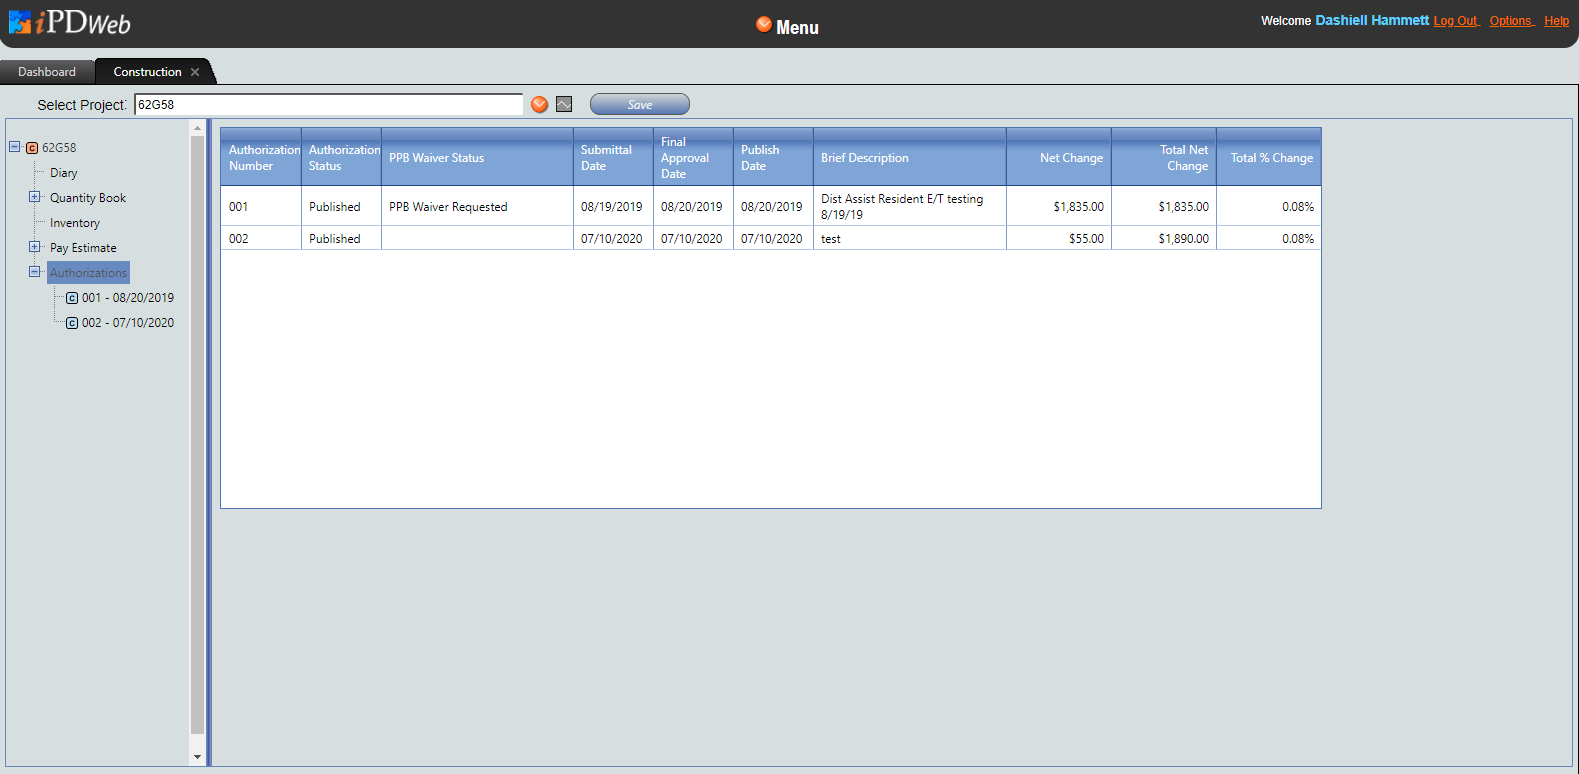
Task: Open the orange project selector dropdown
Action: click(x=540, y=105)
